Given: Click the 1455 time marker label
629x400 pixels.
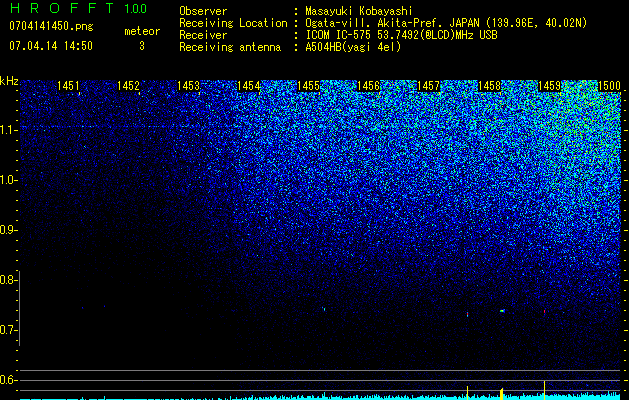Looking at the screenshot, I should pos(308,86).
